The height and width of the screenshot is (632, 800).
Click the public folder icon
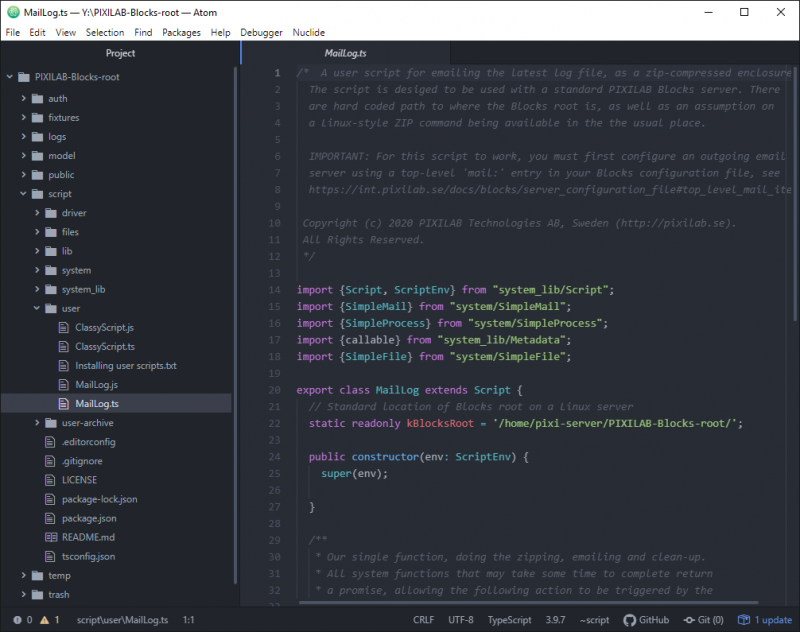click(x=37, y=175)
